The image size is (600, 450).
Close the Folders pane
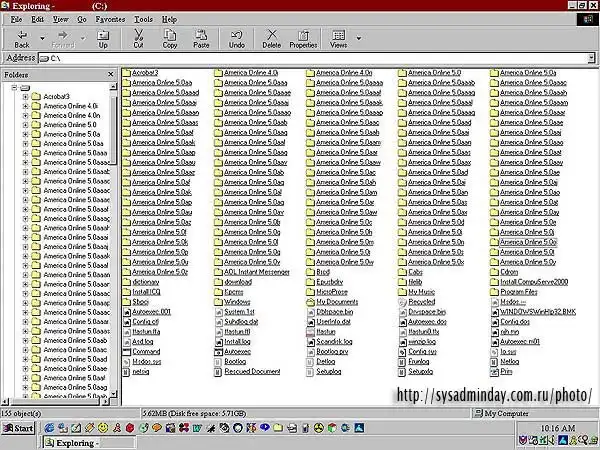pos(111,75)
